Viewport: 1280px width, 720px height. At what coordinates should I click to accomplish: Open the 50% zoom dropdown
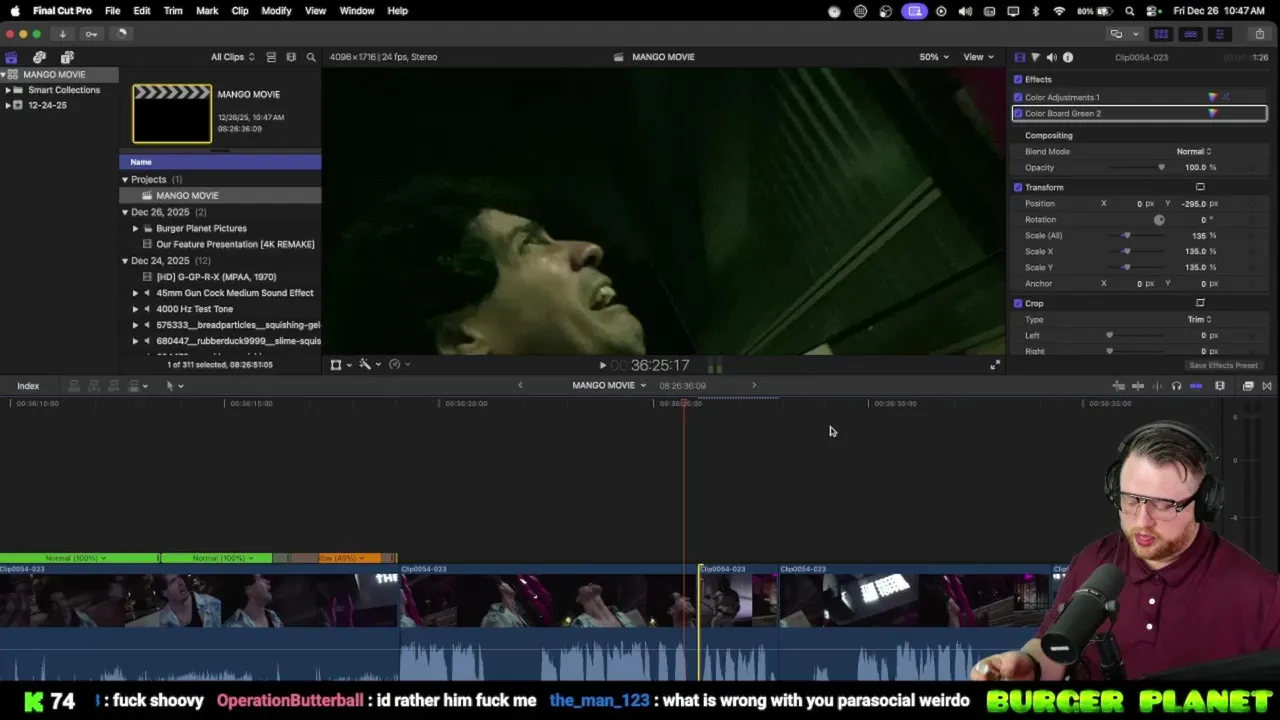935,57
